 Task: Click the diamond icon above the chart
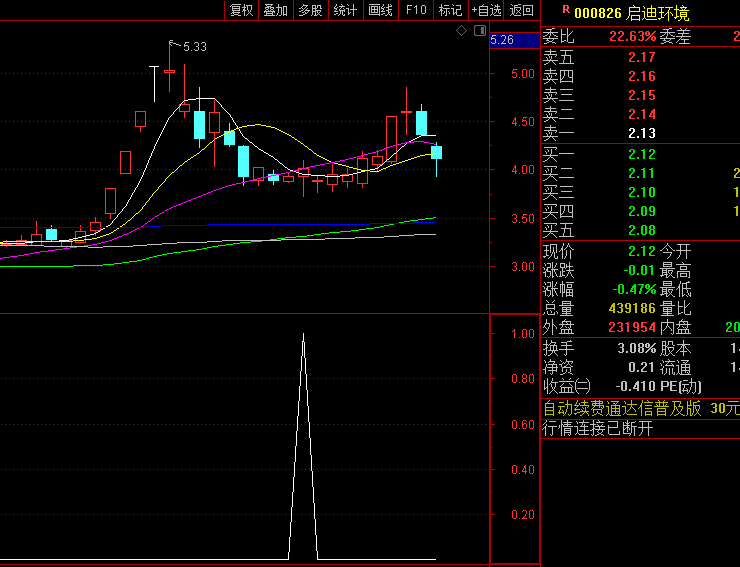[461, 31]
